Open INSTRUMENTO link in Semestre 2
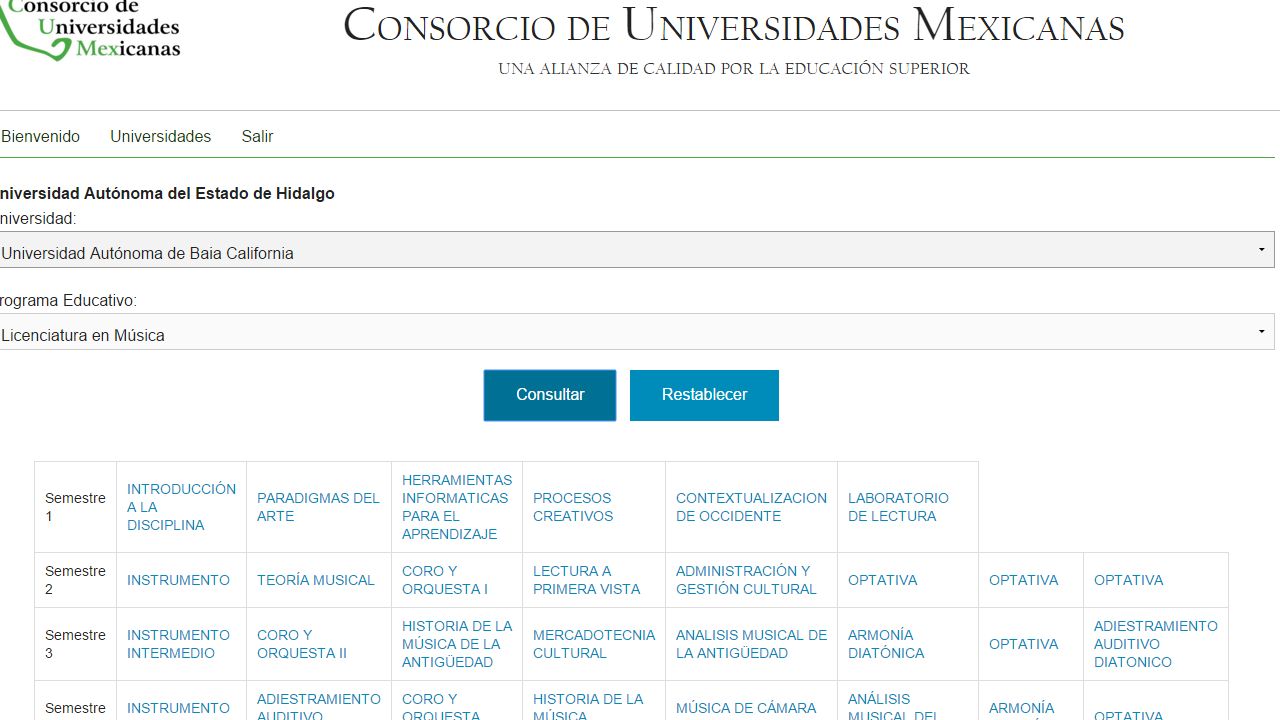Viewport: 1280px width, 720px height. point(178,580)
